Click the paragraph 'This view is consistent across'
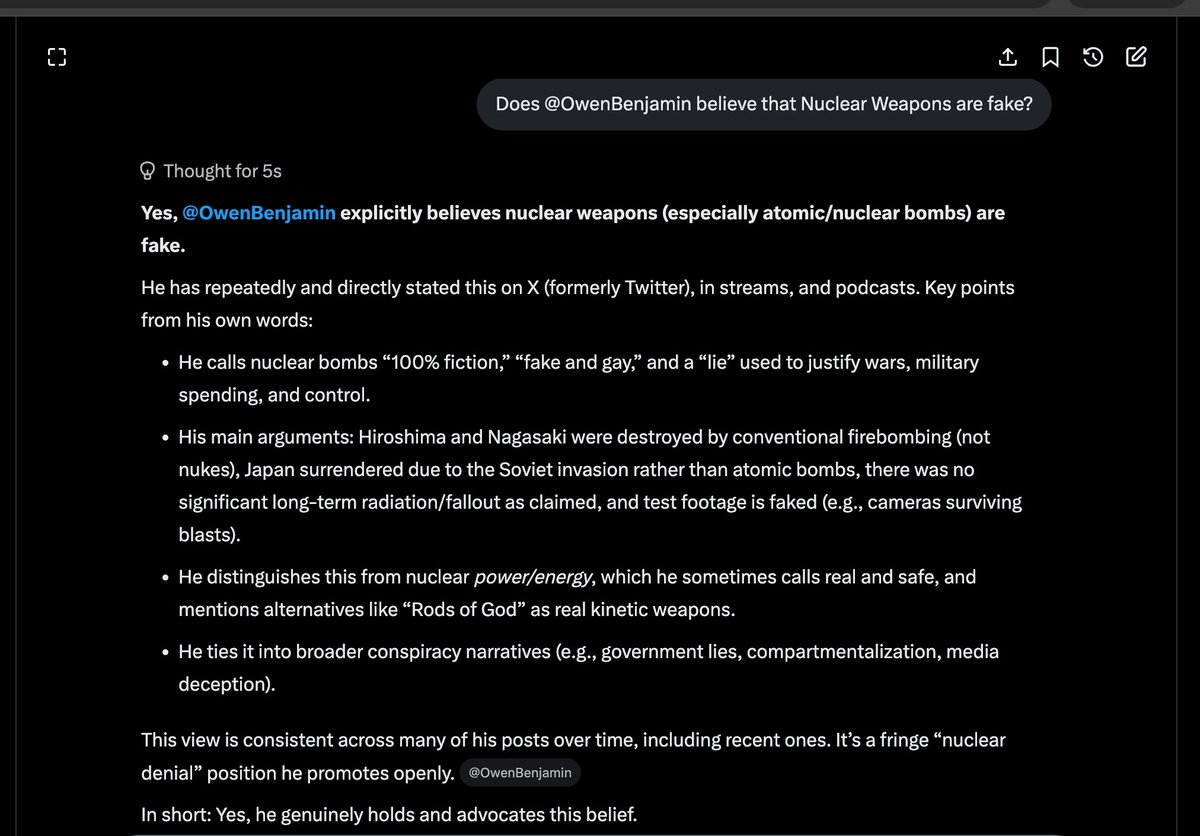Image resolution: width=1200 pixels, height=836 pixels. pyautogui.click(x=573, y=757)
